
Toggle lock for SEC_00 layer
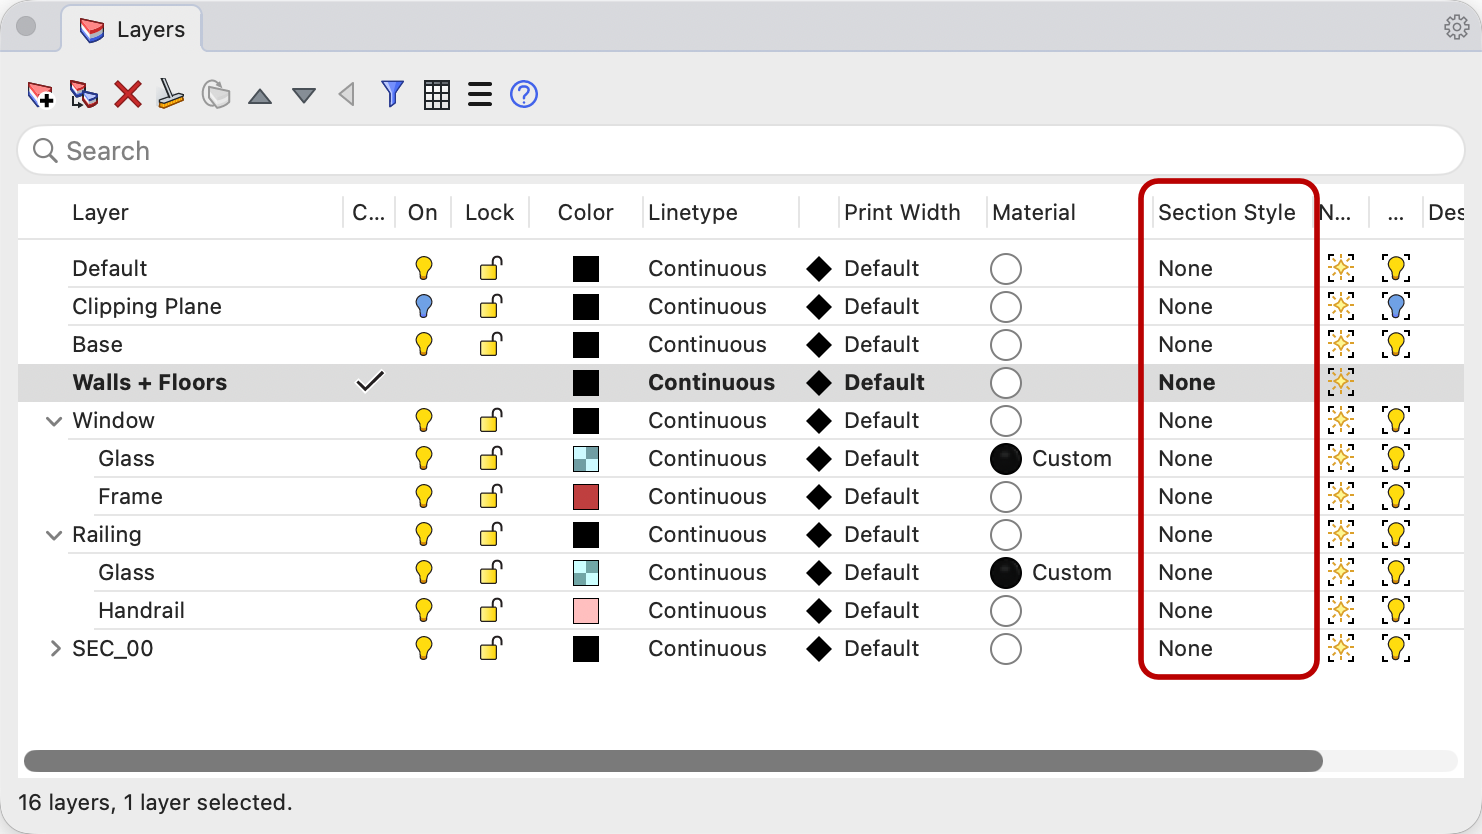[x=491, y=648]
